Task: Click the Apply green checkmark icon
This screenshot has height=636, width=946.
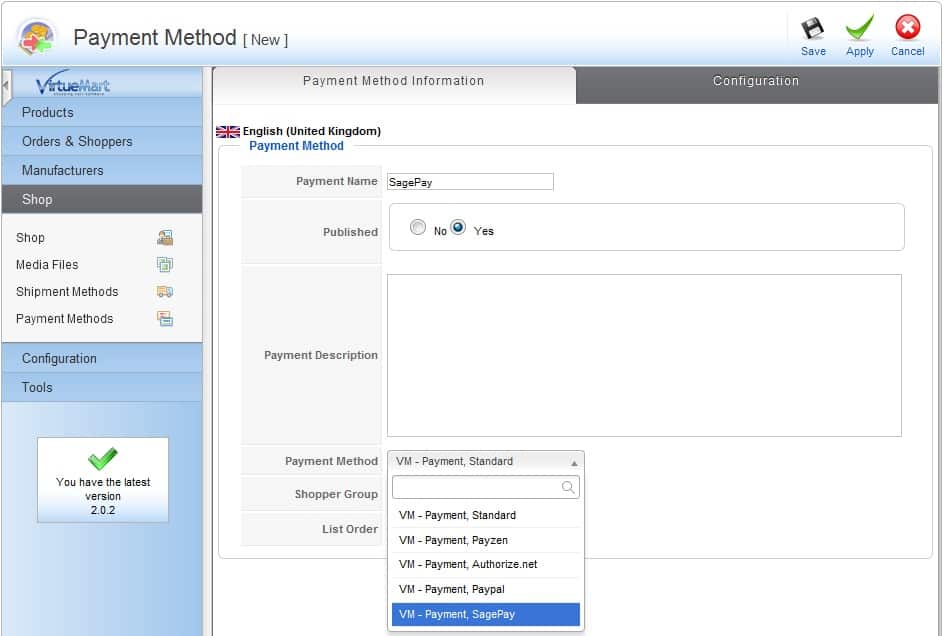Action: (859, 27)
